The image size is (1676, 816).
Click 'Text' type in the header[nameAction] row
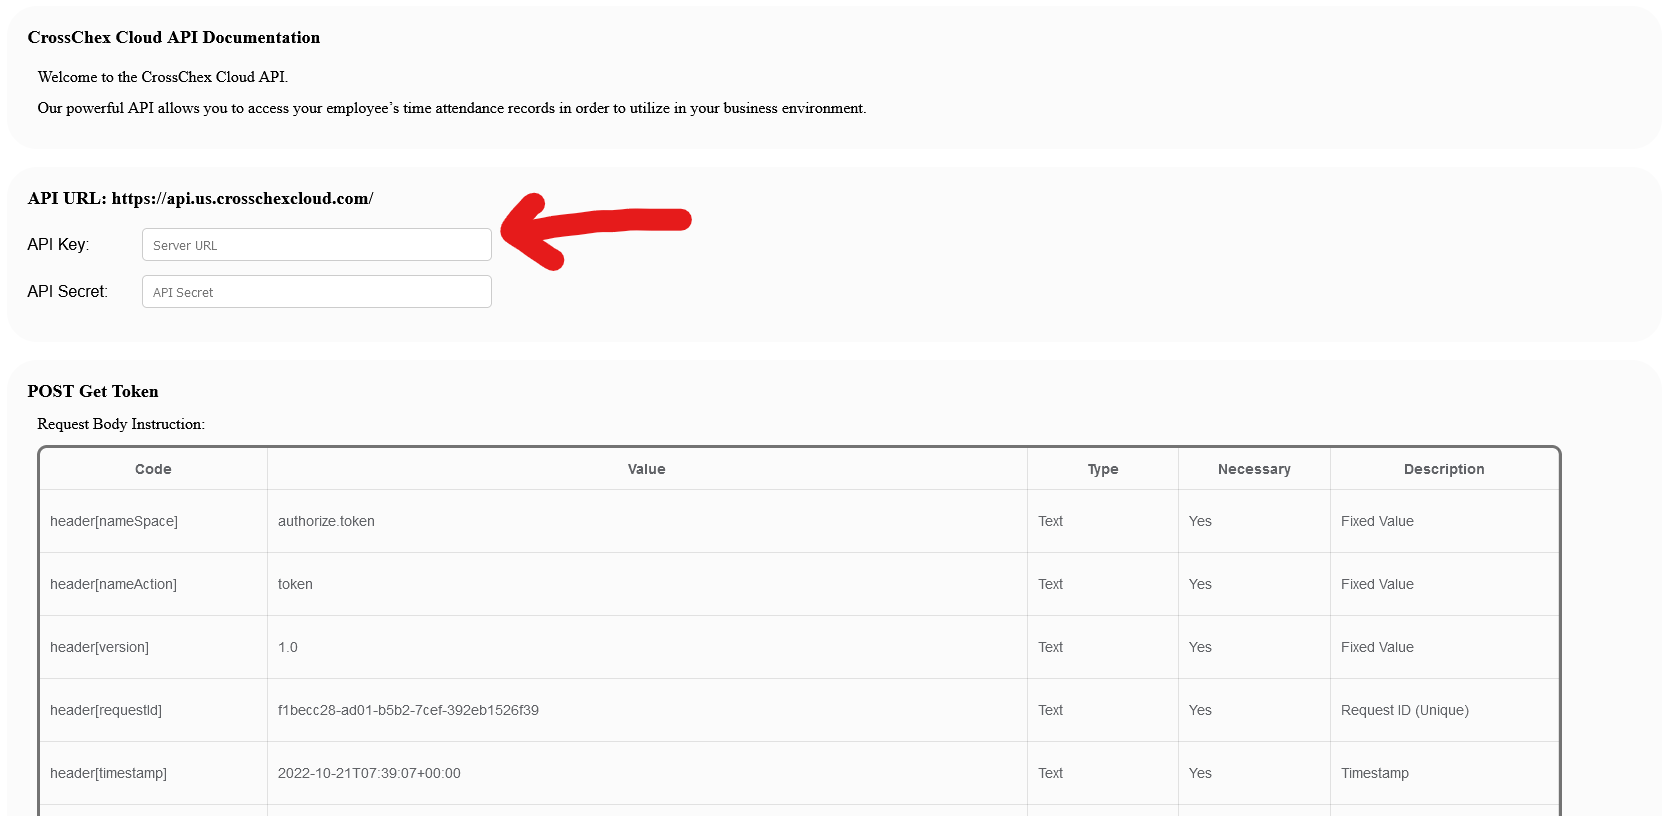1051,584
